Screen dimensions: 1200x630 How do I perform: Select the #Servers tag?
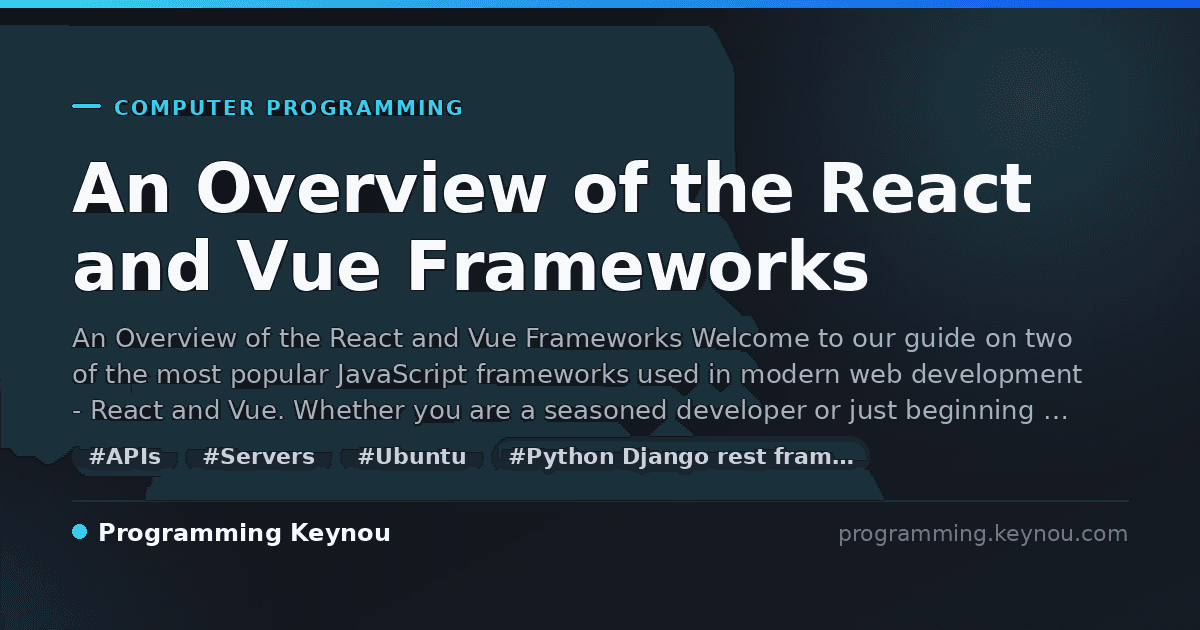(259, 458)
